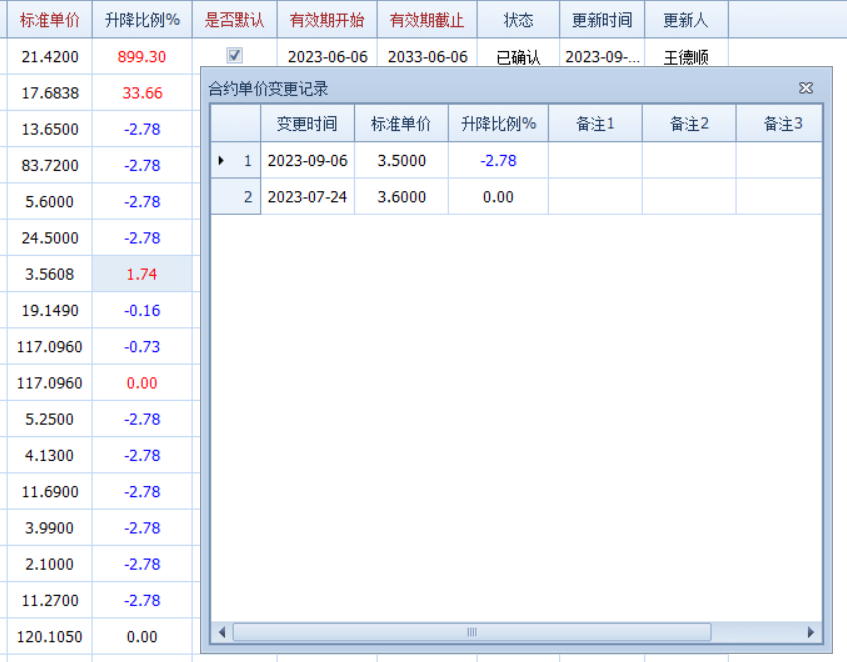Select price cell 17.6838
847x662 pixels.
pos(49,92)
